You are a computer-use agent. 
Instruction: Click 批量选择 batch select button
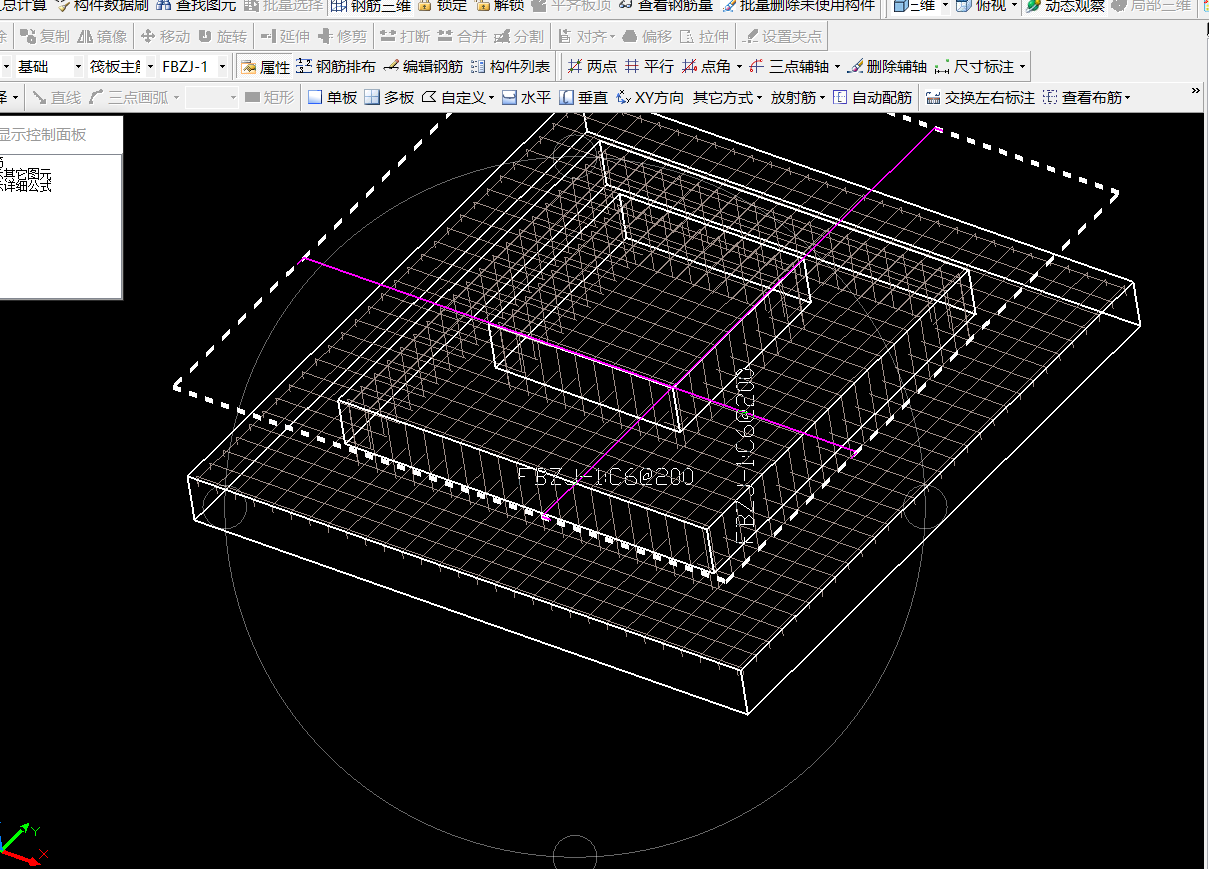(x=284, y=5)
